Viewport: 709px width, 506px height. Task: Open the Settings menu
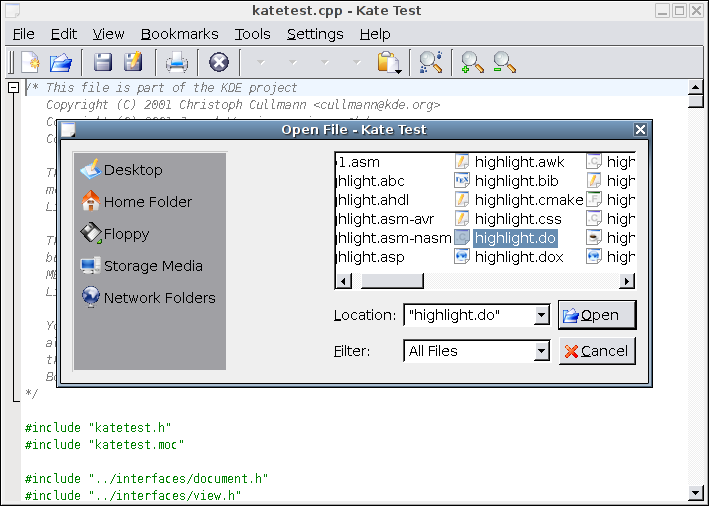tap(315, 34)
